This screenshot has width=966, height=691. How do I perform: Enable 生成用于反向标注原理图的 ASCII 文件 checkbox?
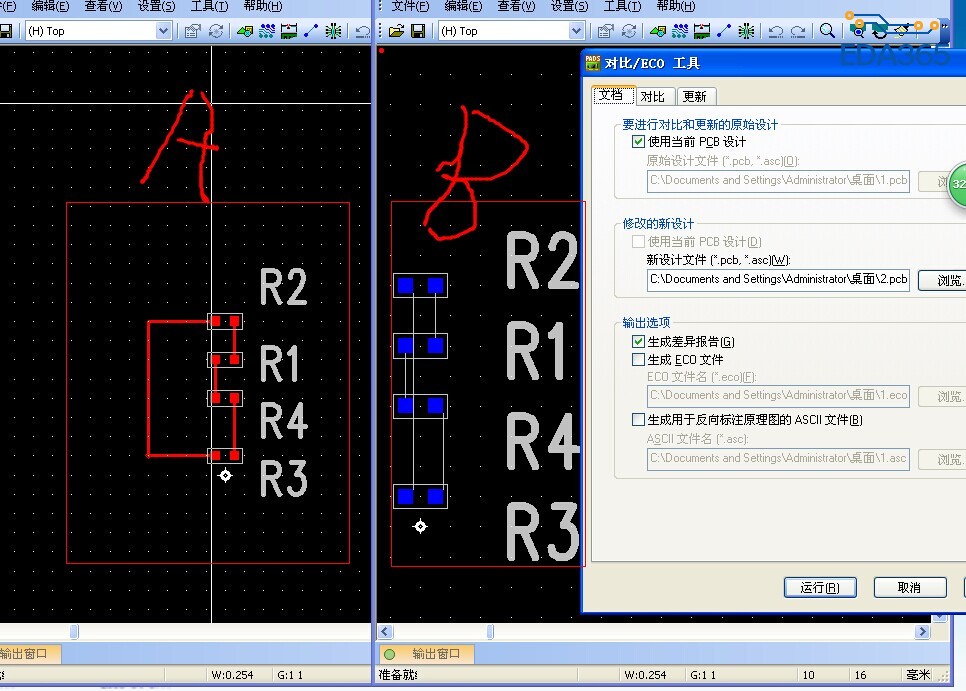pos(638,419)
